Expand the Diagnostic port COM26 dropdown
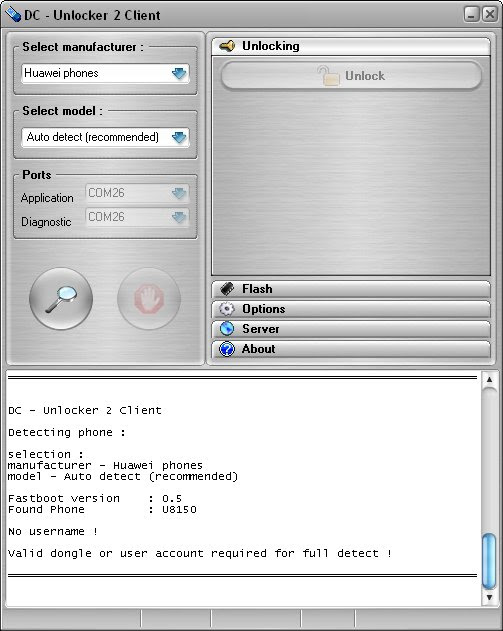This screenshot has height=631, width=503. coord(179,217)
